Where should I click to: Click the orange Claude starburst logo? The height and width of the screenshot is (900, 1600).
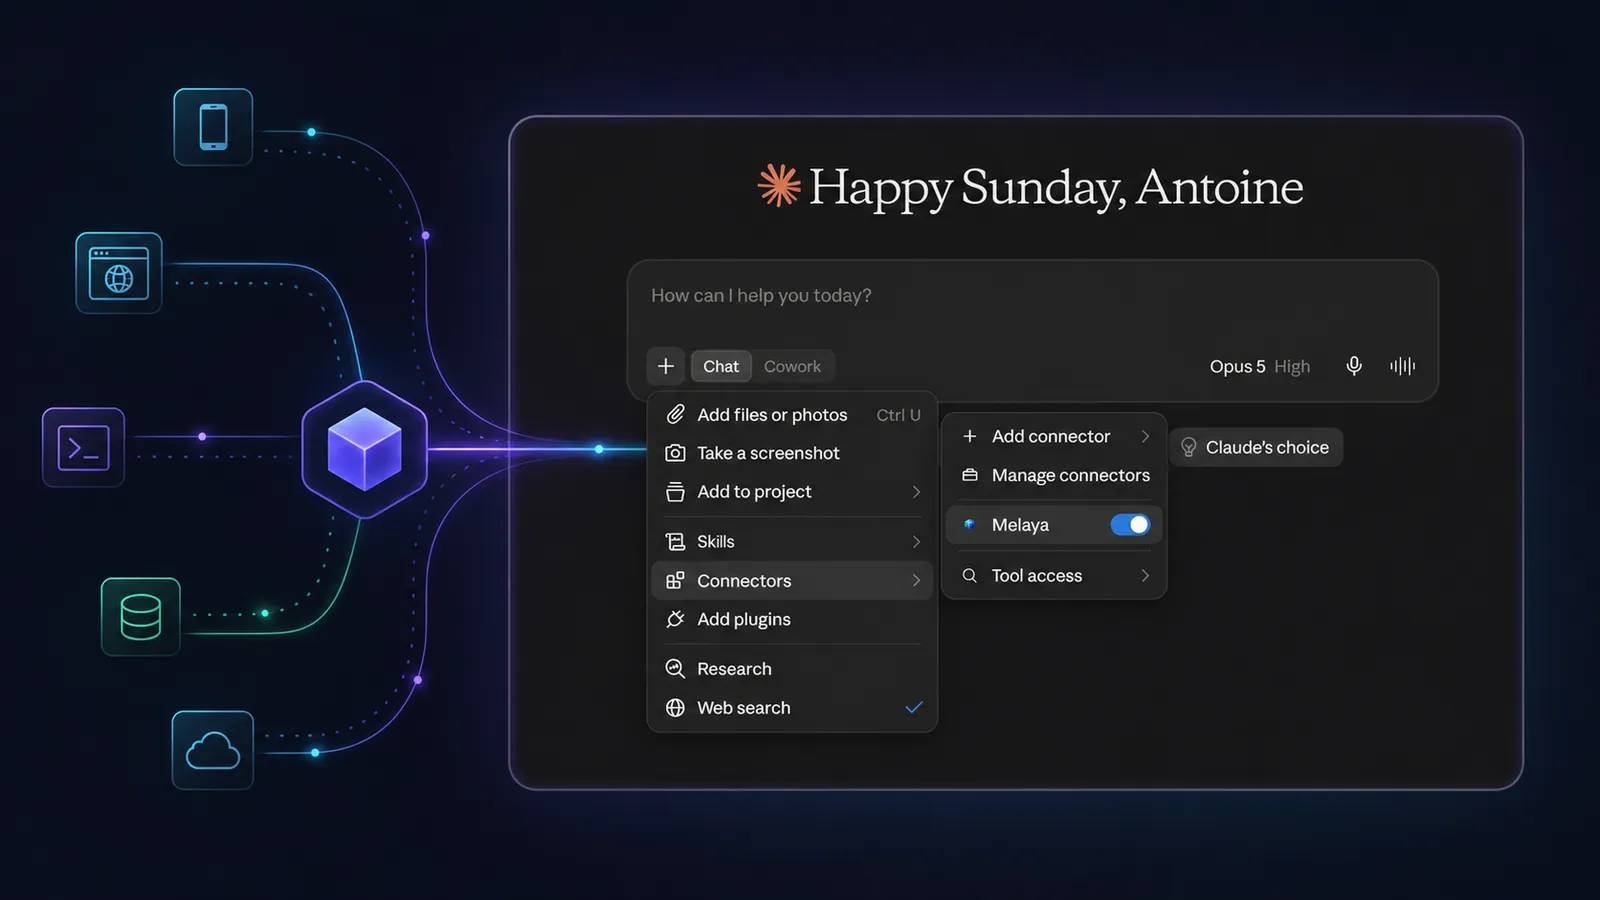[779, 185]
